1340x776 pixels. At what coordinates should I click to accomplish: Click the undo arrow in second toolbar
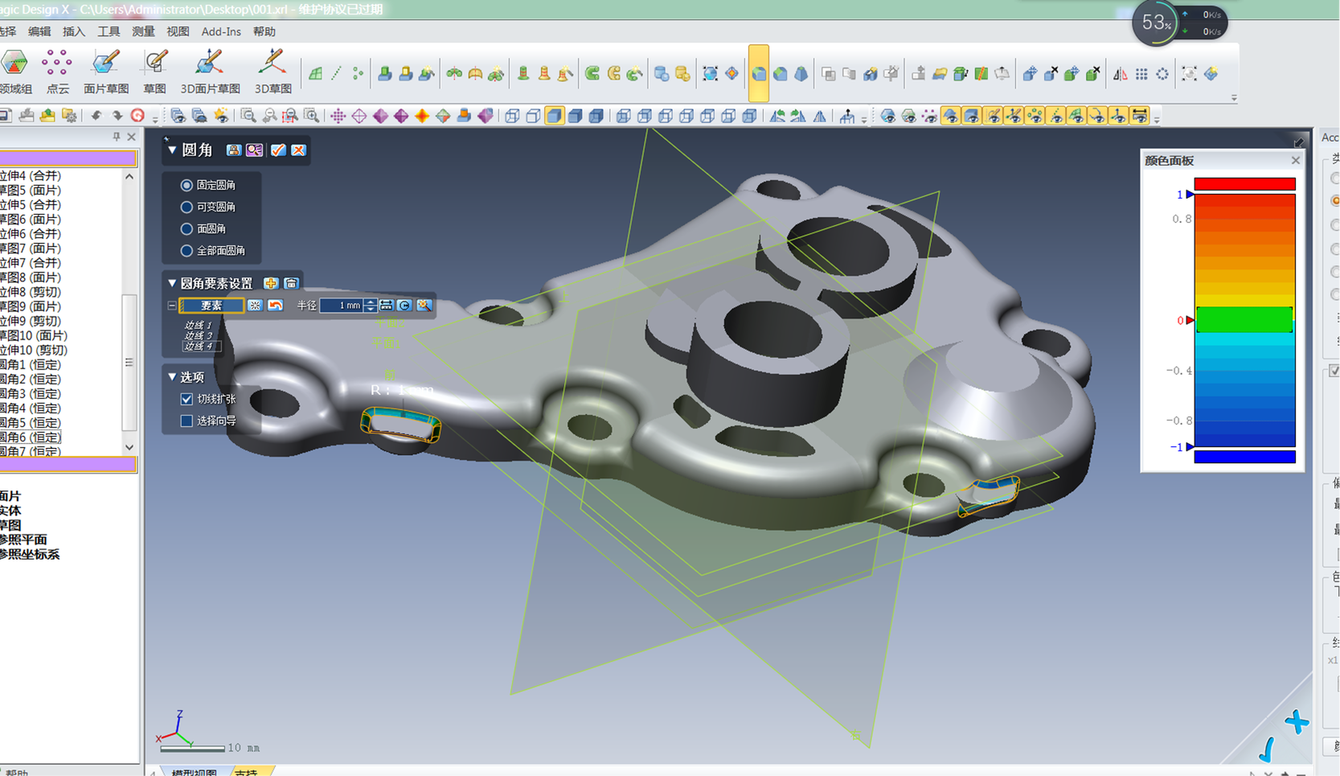98,115
